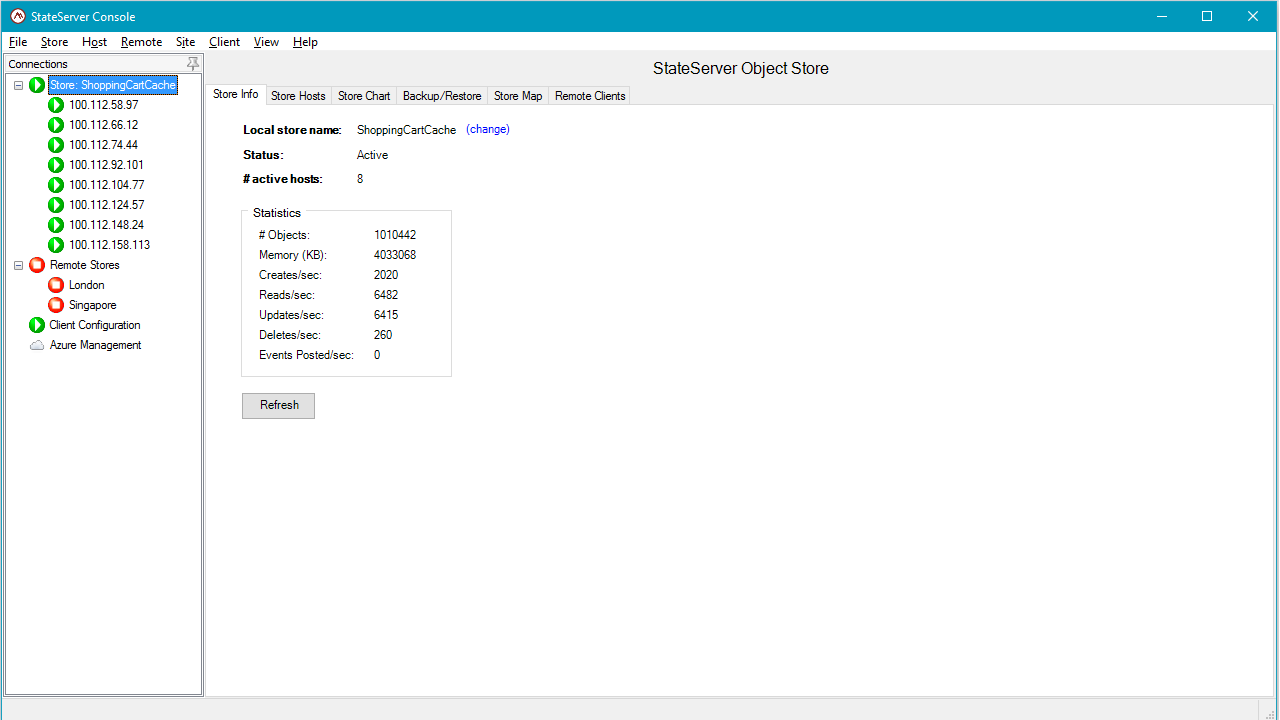Click the StateServer Object Store heading
The width and height of the screenshot is (1280, 720).
[x=741, y=69]
